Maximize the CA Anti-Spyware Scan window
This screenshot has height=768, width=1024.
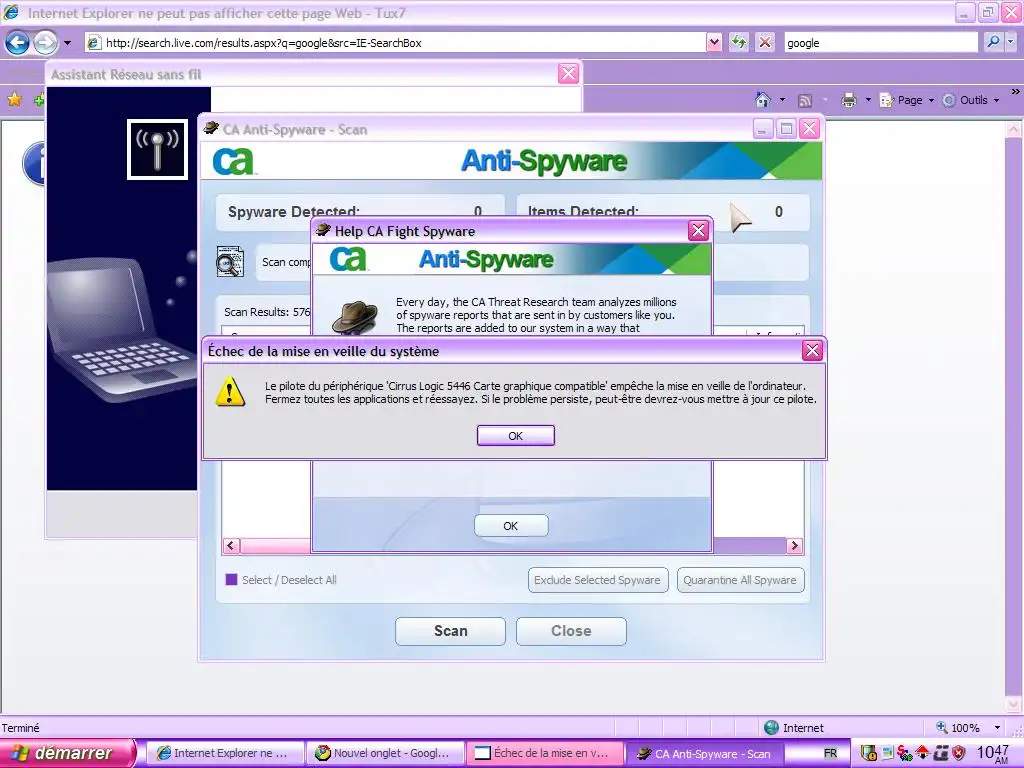[x=786, y=129]
